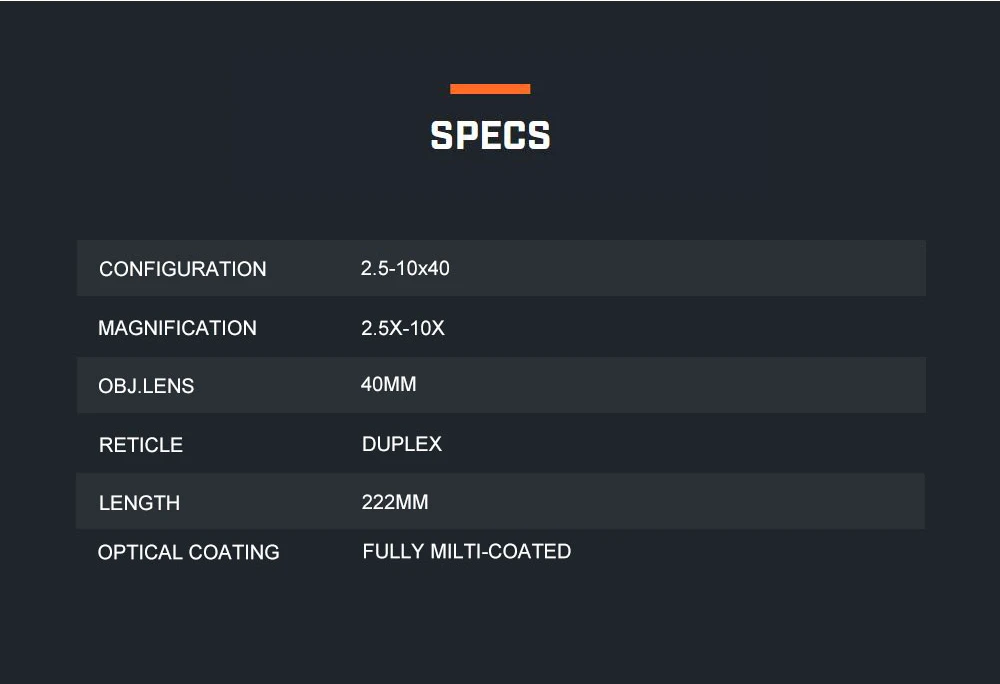Click the 2.5X-10X magnification value

point(402,328)
